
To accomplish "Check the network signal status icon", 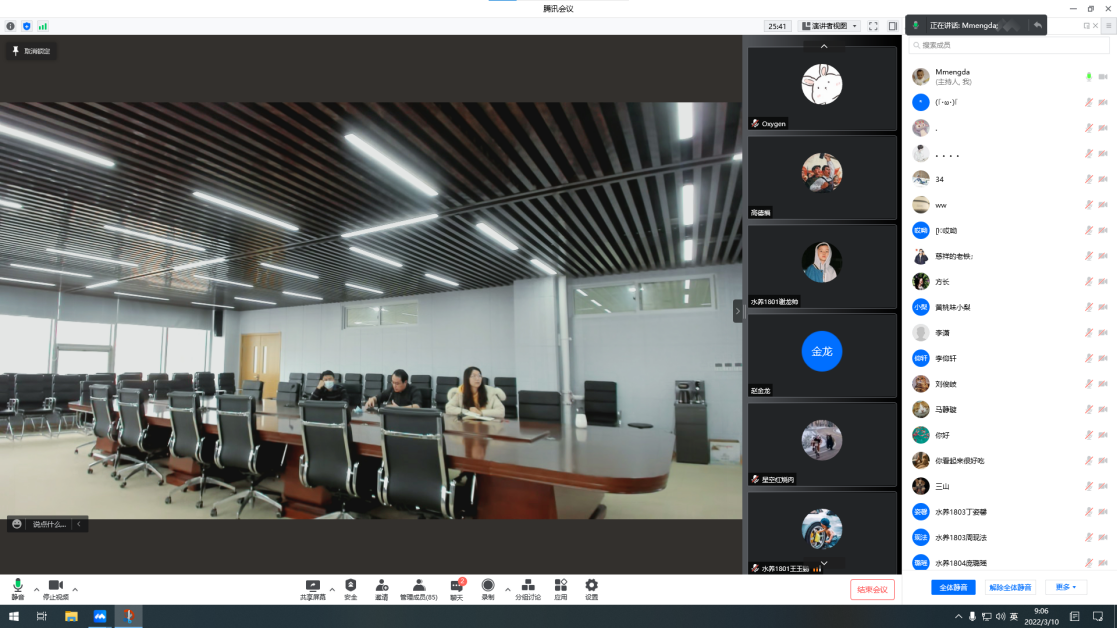I will coord(43,26).
